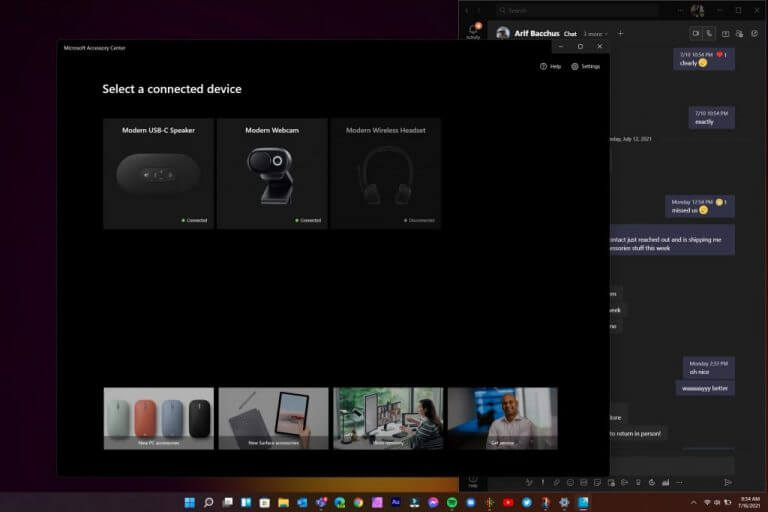
Task: Click the 'exactly' message bubble in Teams
Action: pos(712,118)
